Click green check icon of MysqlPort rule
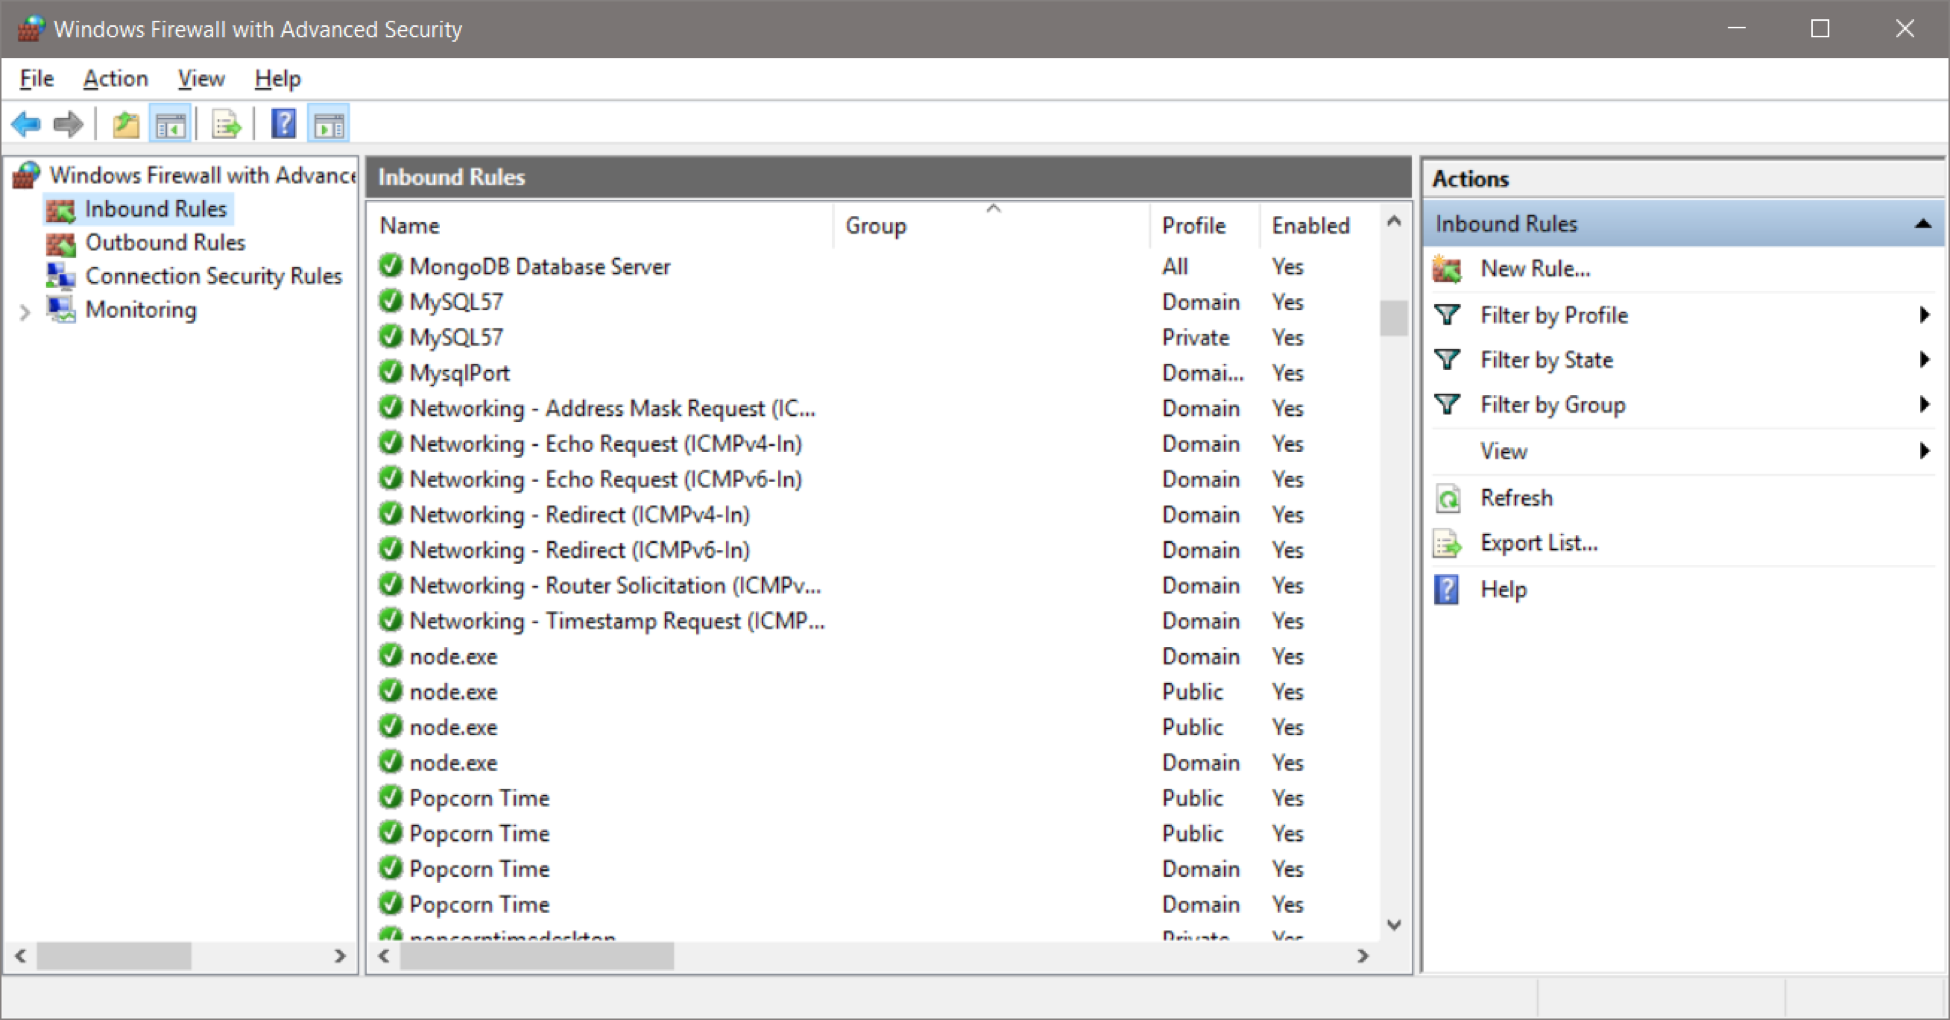This screenshot has width=1950, height=1020. click(x=391, y=372)
